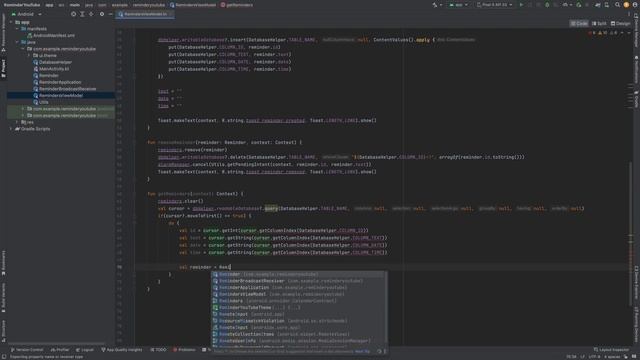Select RemindersViewModel.kt editor tab
This screenshot has width=640, height=360.
145,14
